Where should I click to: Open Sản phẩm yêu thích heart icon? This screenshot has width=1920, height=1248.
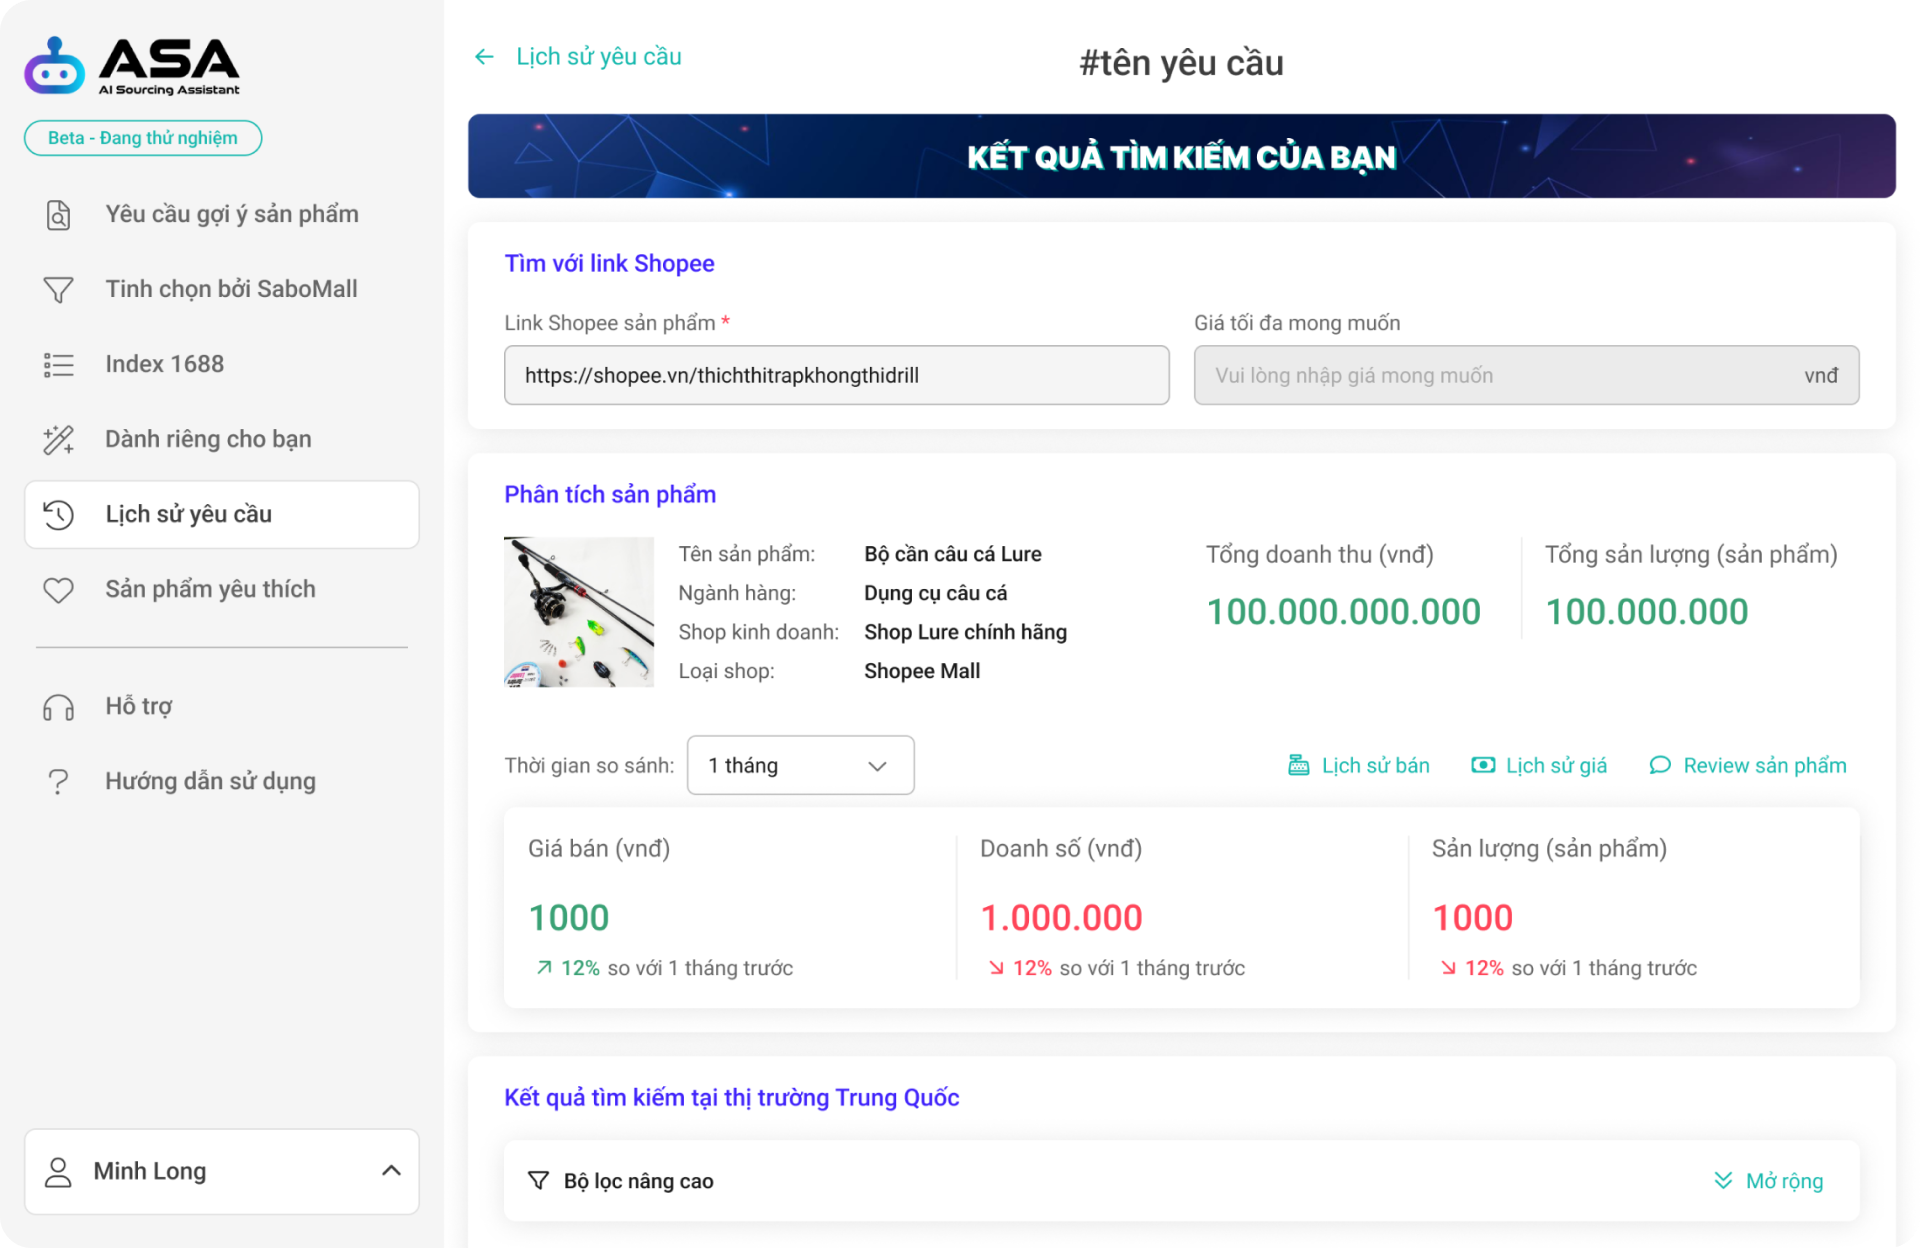pos(59,590)
